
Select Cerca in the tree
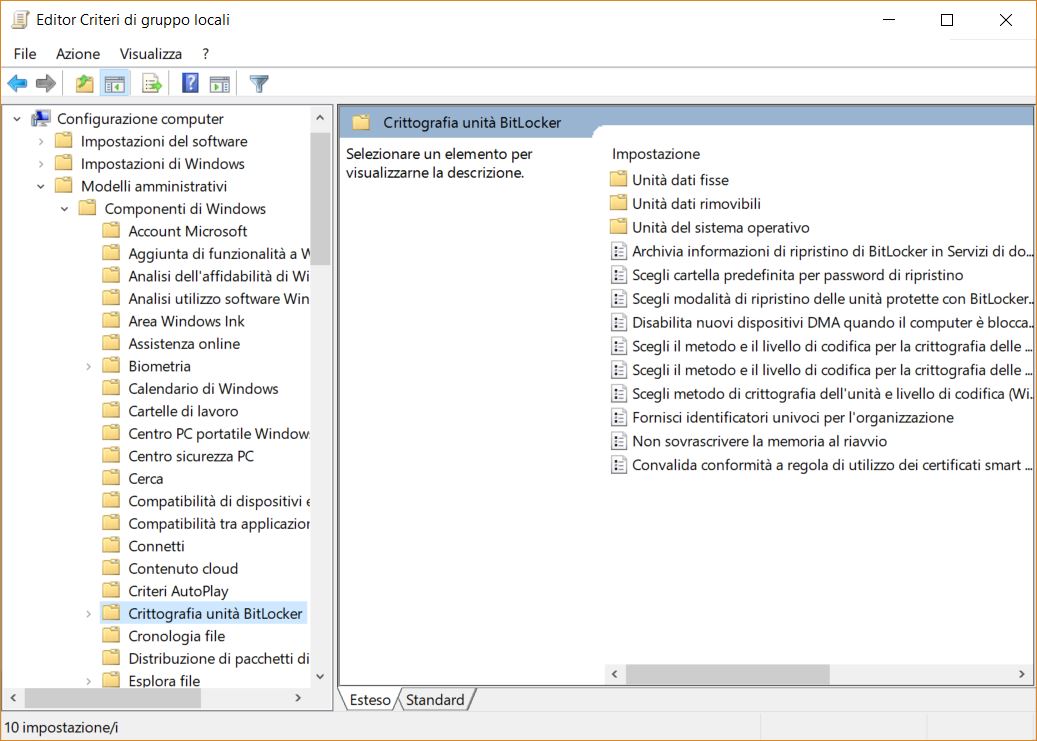(x=145, y=478)
